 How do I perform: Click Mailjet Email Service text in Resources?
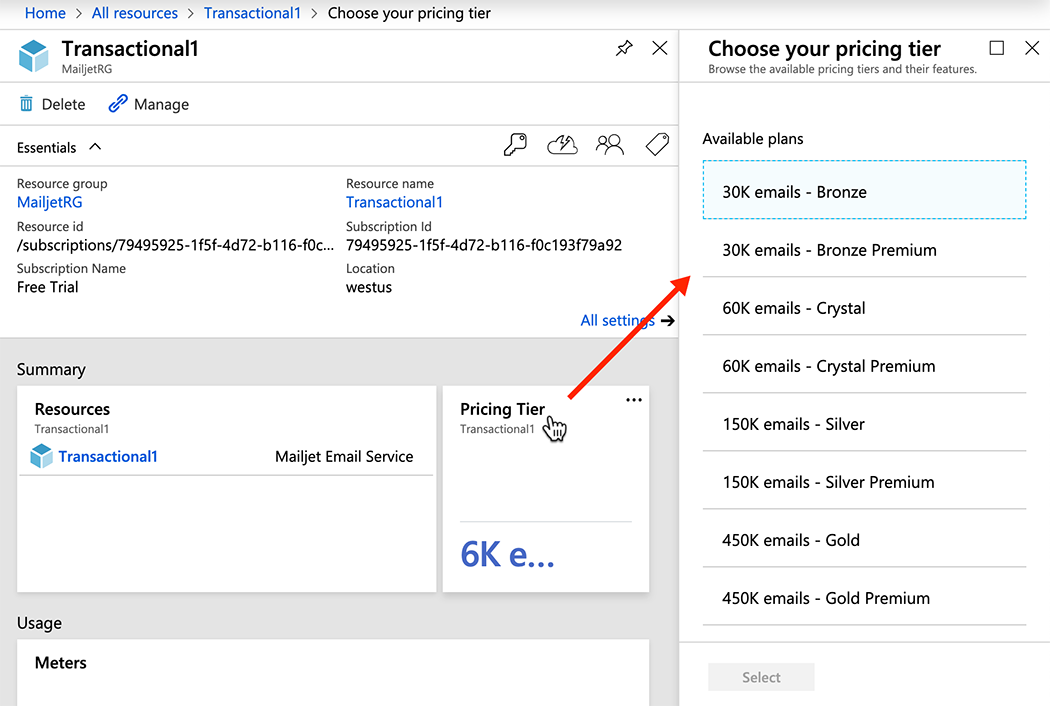pyautogui.click(x=344, y=456)
